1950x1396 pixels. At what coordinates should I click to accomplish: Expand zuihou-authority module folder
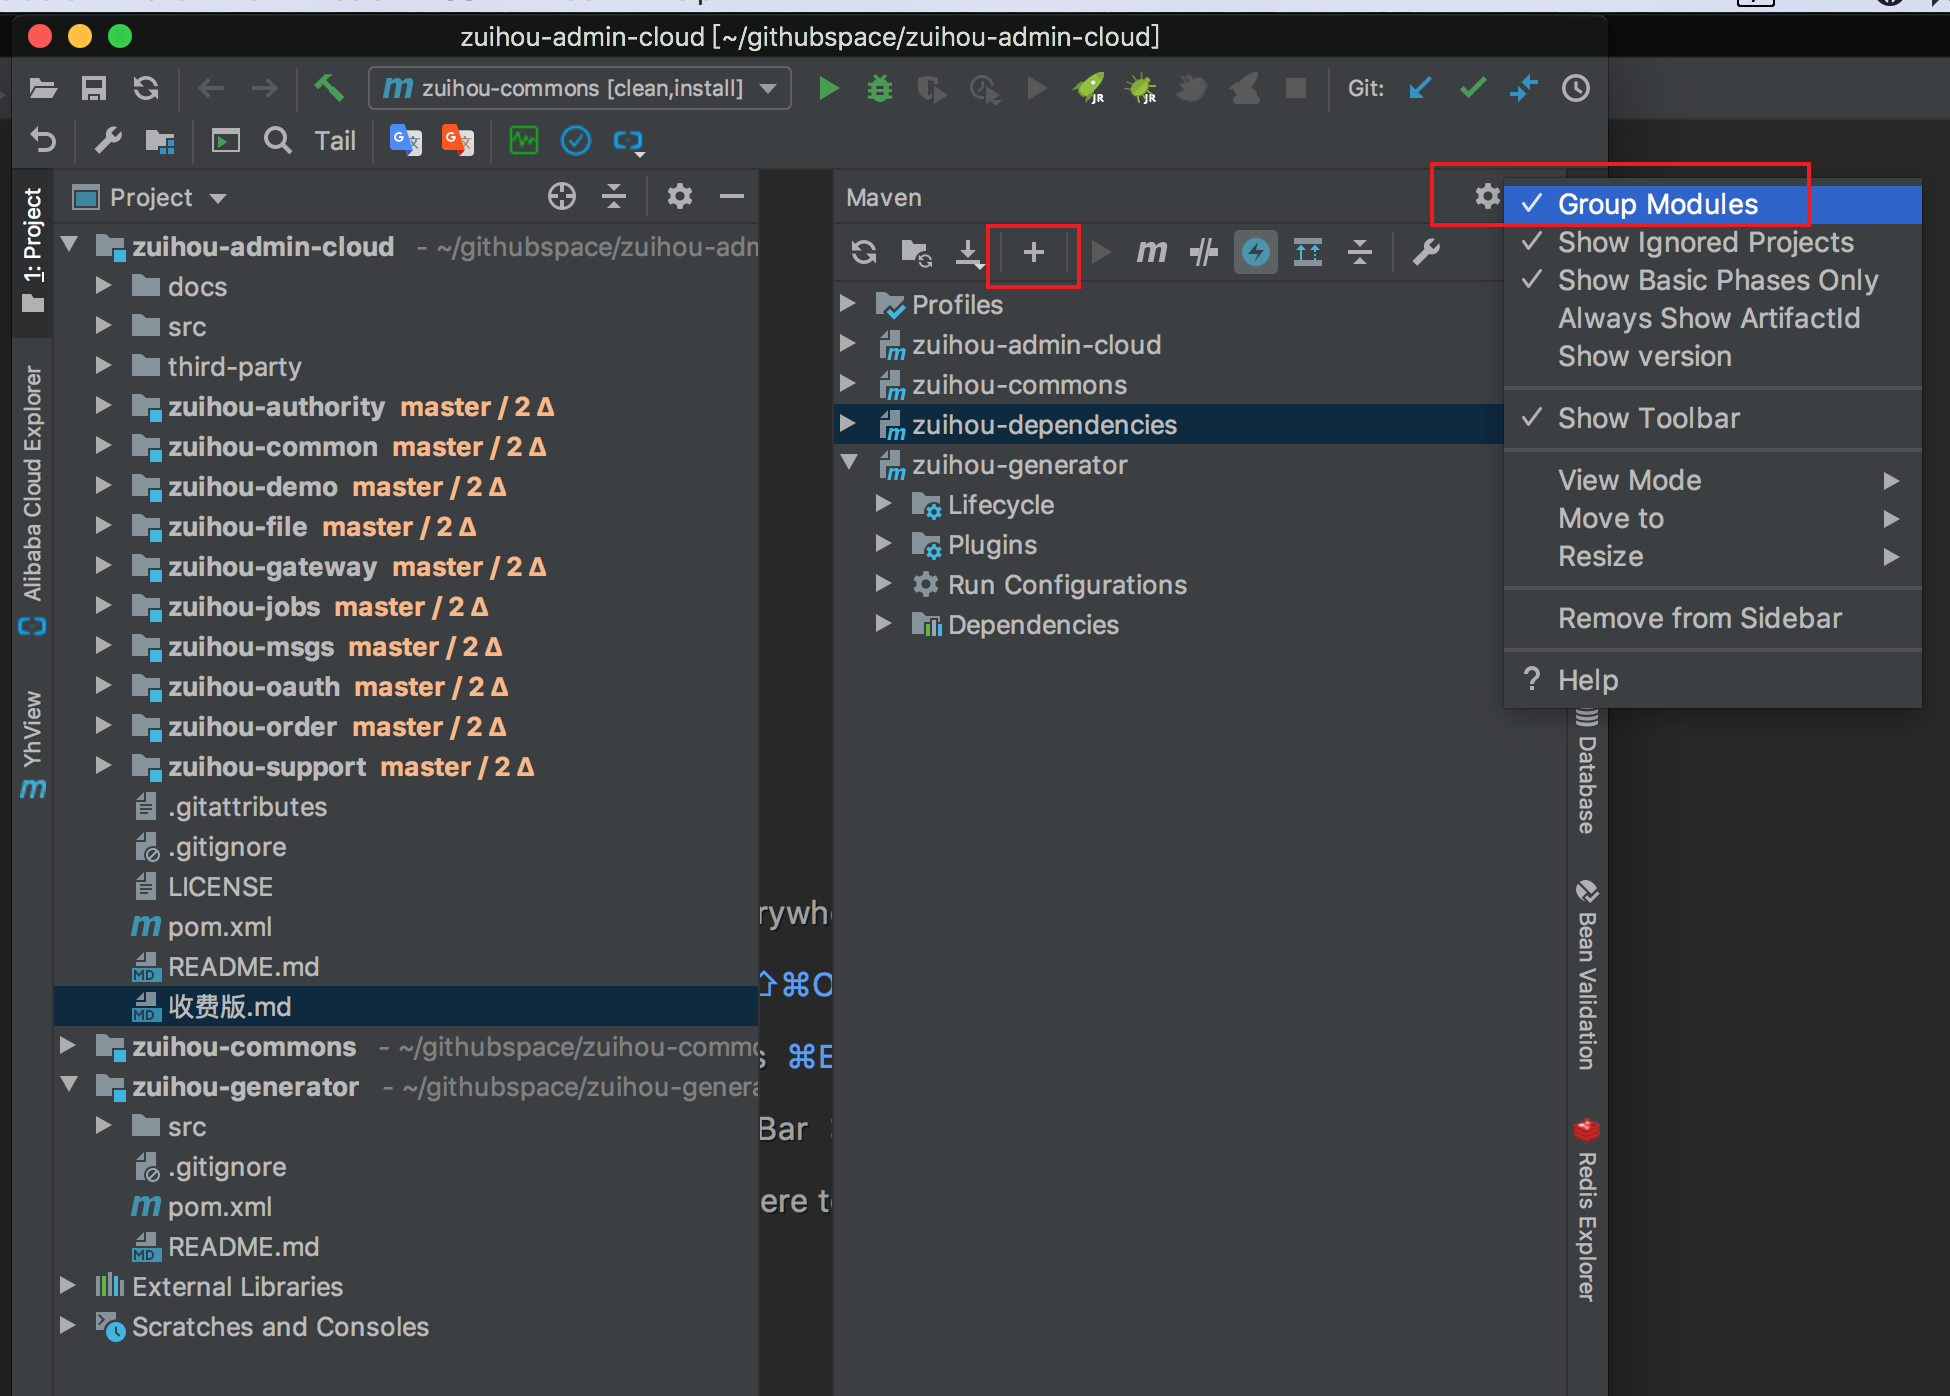pos(103,405)
